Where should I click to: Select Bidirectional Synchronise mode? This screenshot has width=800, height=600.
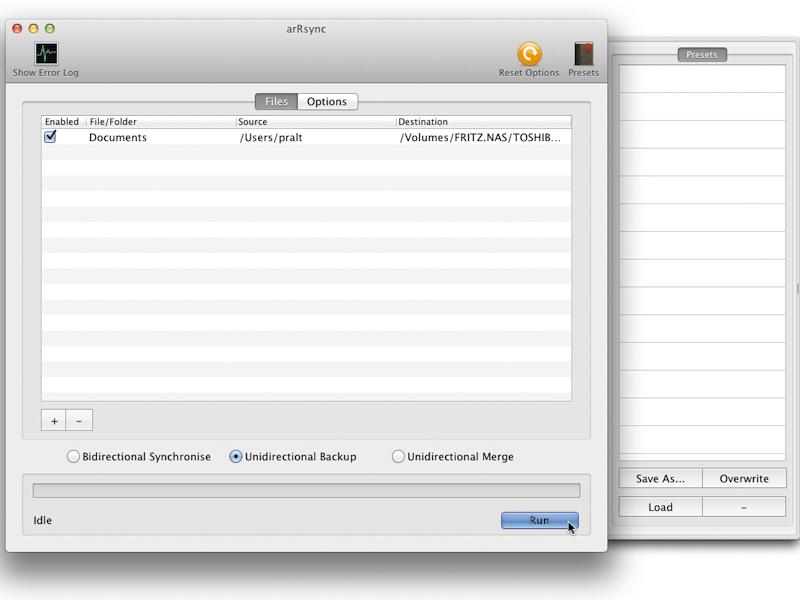point(73,456)
